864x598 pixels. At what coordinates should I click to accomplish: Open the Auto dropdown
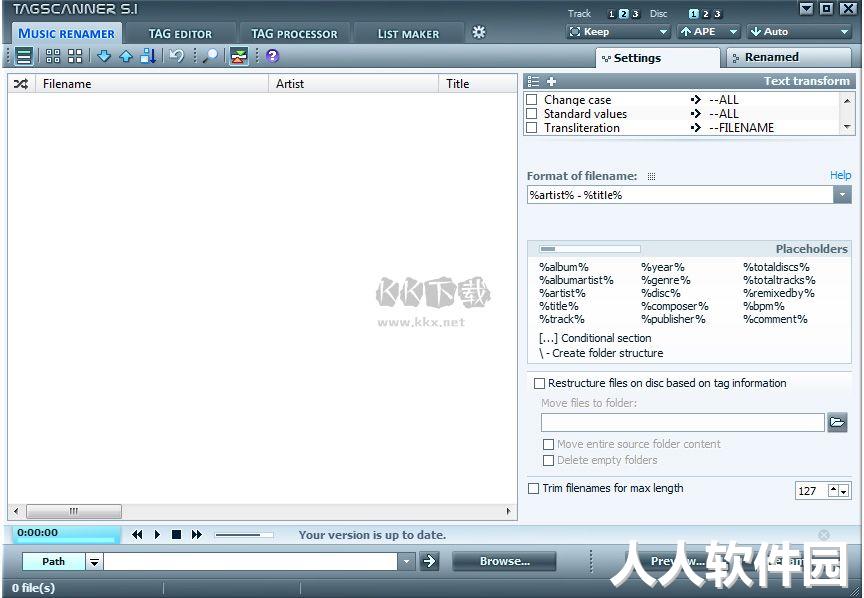[x=799, y=32]
